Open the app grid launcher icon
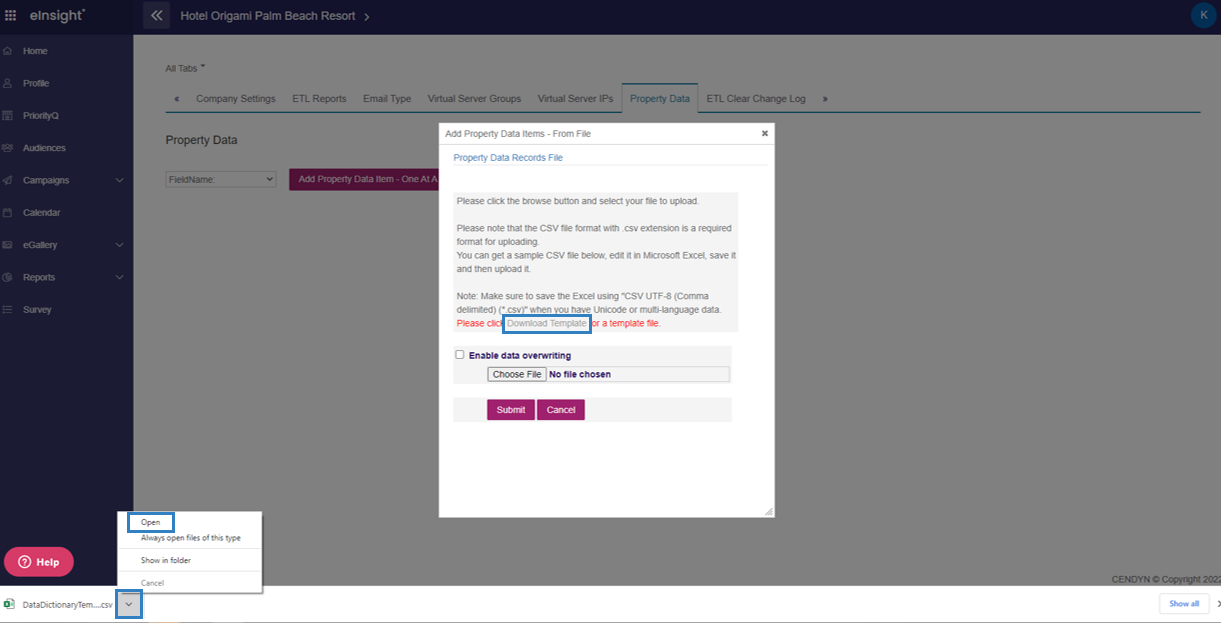The height and width of the screenshot is (623, 1221). (11, 16)
